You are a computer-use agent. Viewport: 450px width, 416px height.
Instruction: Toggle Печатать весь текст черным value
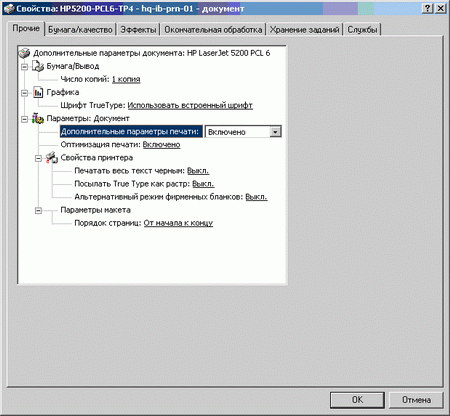tap(198, 171)
